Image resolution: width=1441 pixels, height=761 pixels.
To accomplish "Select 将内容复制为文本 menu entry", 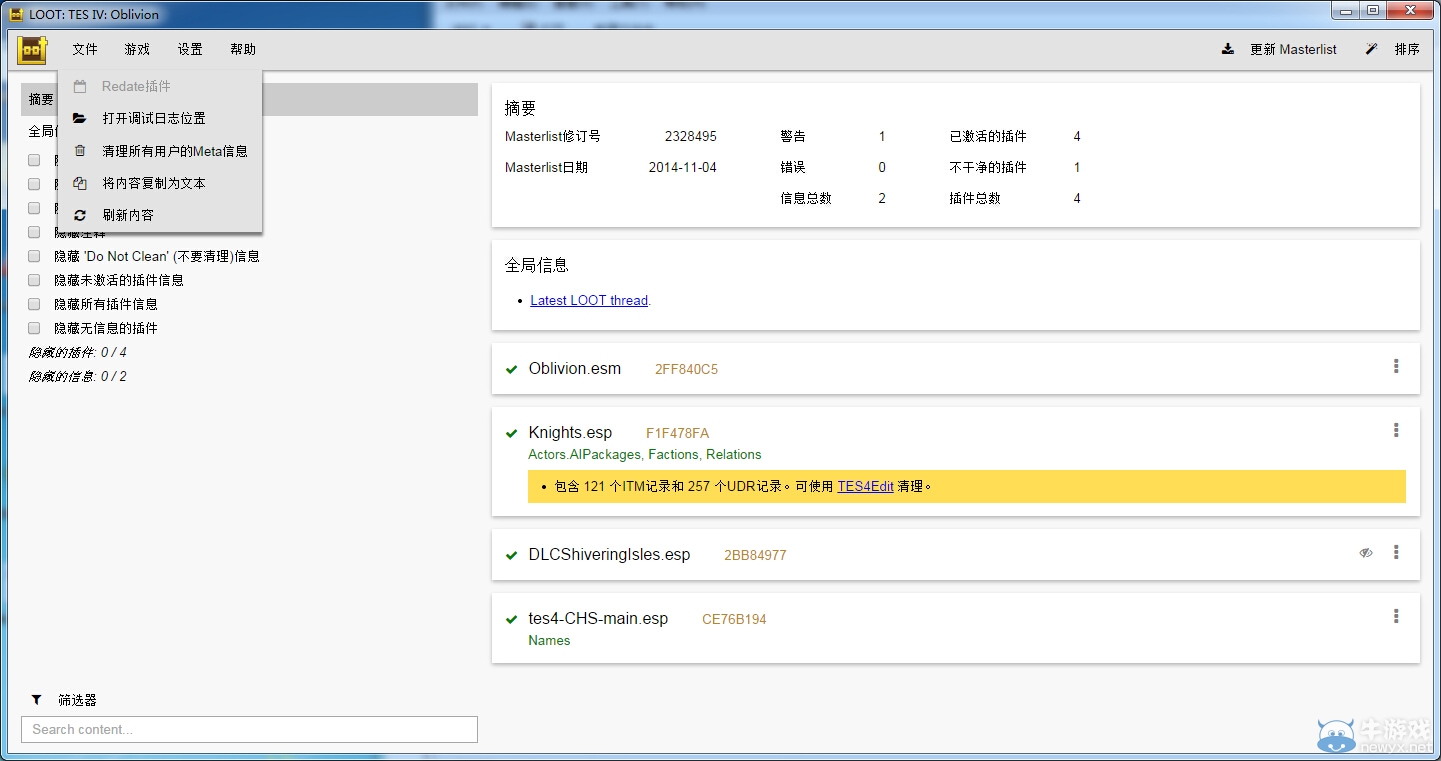I will tap(160, 183).
